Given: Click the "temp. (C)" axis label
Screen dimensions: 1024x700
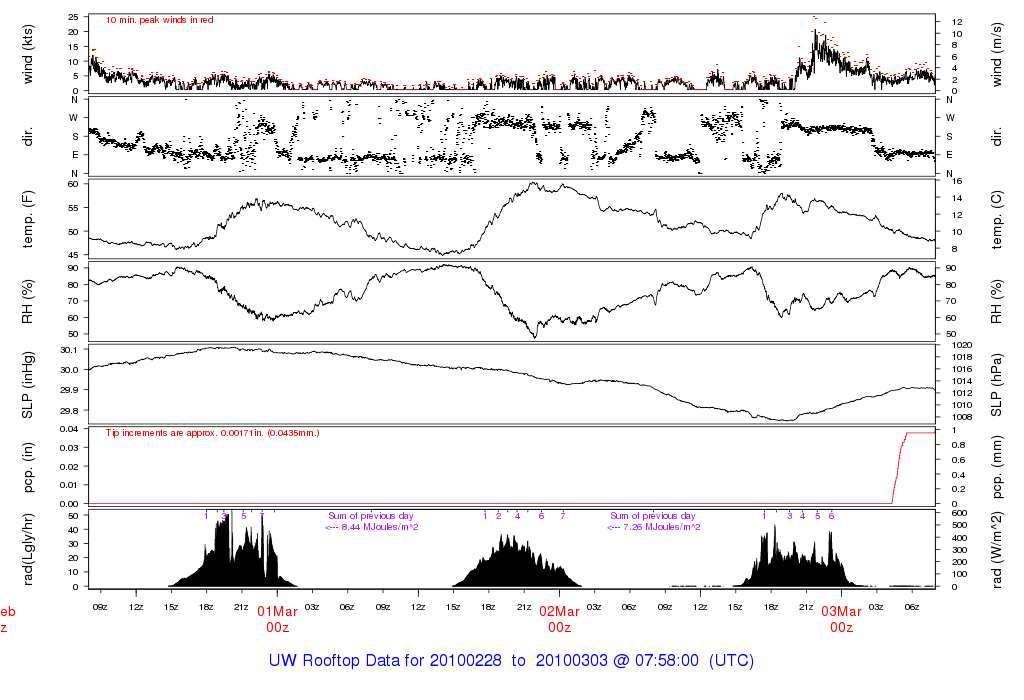Looking at the screenshot, I should tap(996, 220).
